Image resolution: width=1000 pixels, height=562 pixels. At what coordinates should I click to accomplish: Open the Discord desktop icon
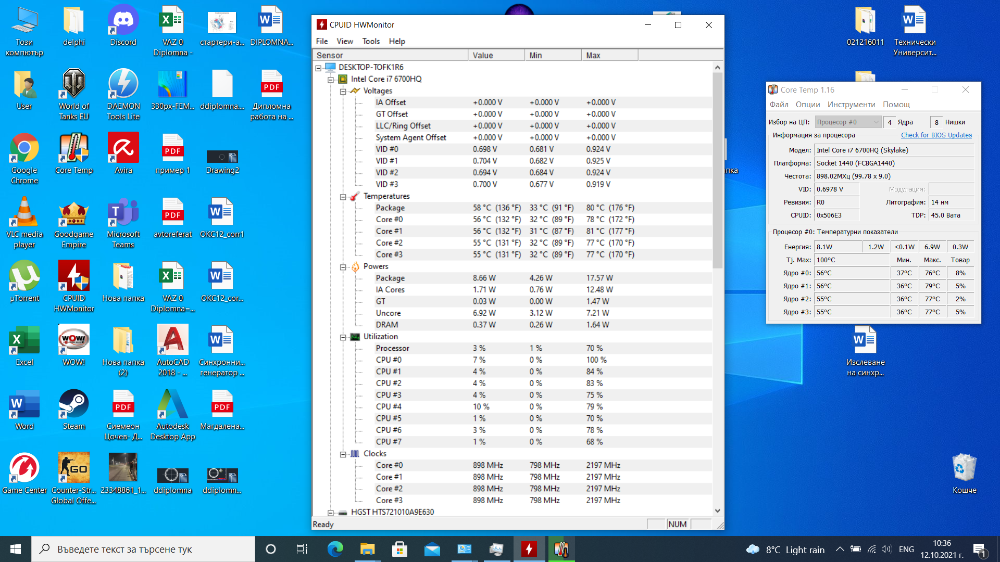(x=122, y=26)
